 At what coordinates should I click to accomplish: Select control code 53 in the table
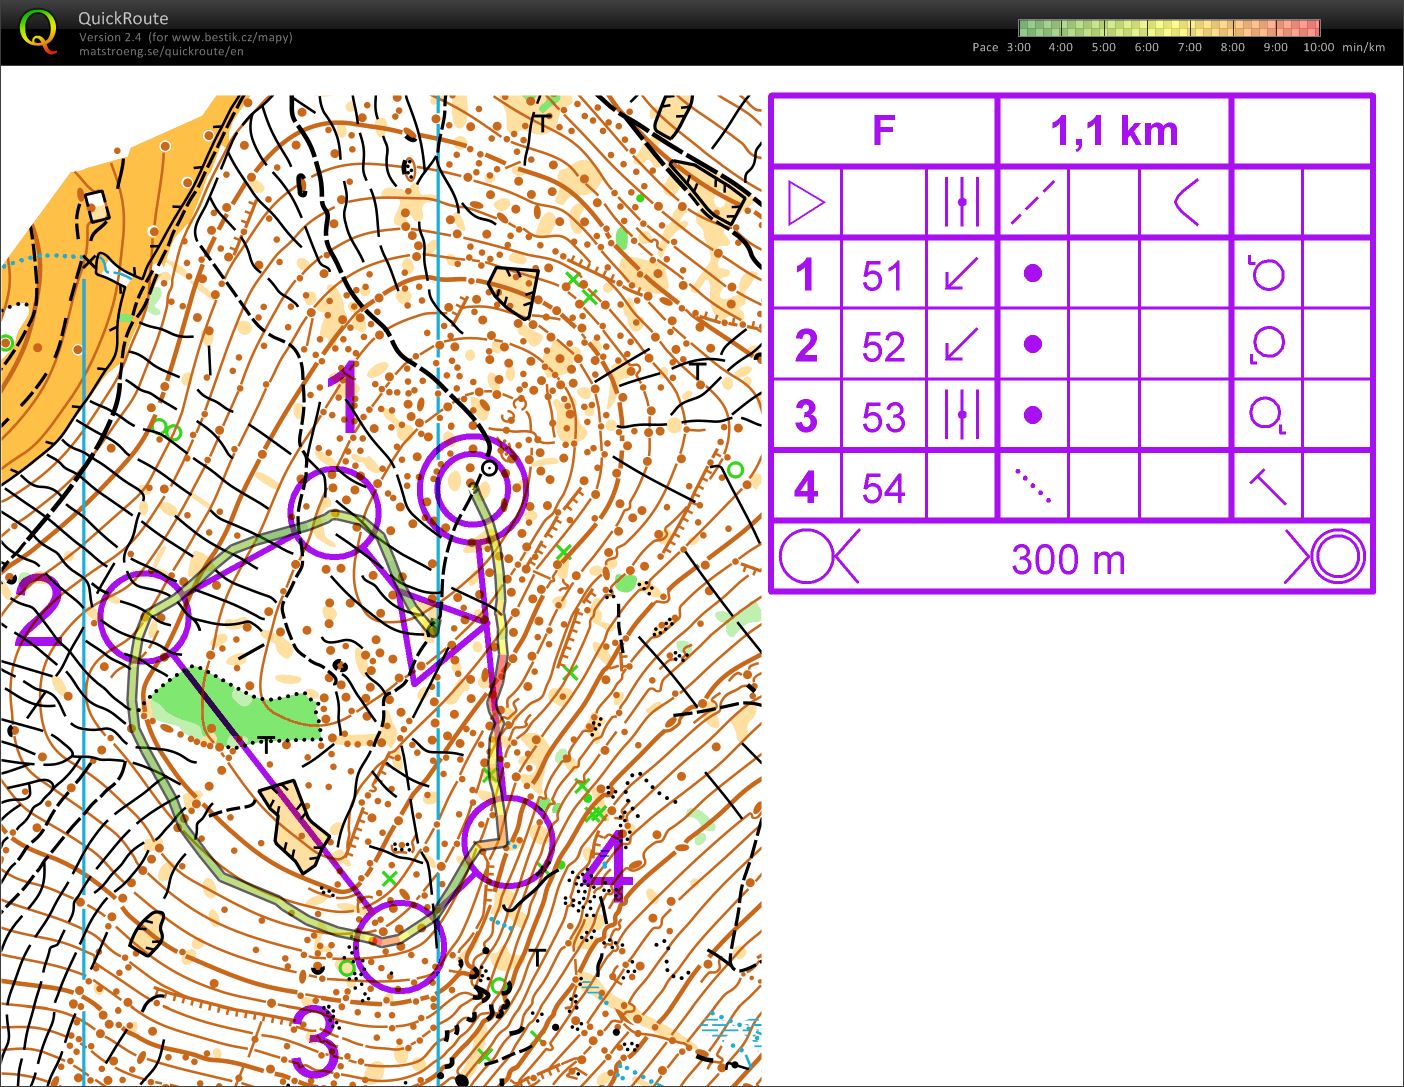883,417
